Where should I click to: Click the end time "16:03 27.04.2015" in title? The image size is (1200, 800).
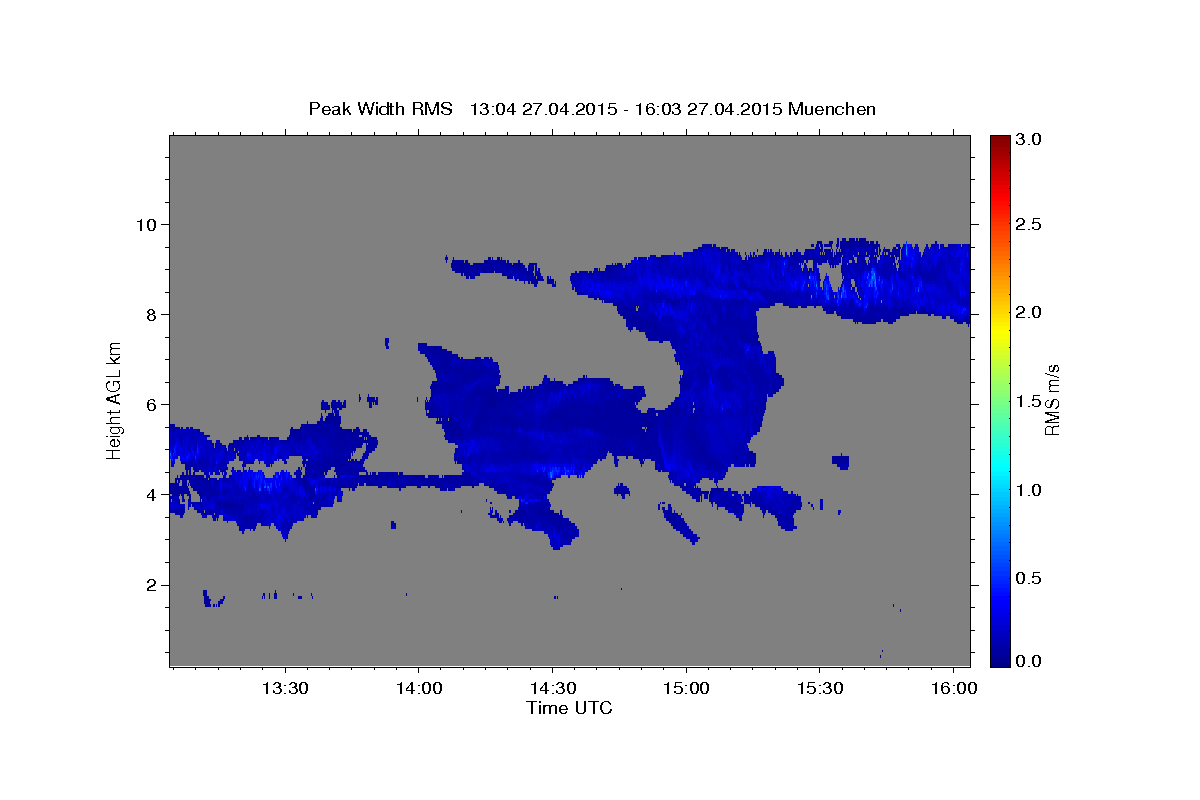coord(709,109)
